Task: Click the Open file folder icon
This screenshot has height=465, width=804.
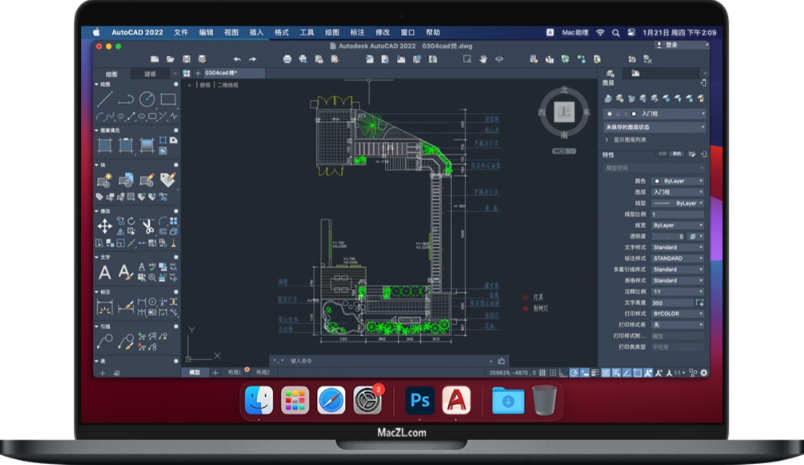Action: coord(170,59)
